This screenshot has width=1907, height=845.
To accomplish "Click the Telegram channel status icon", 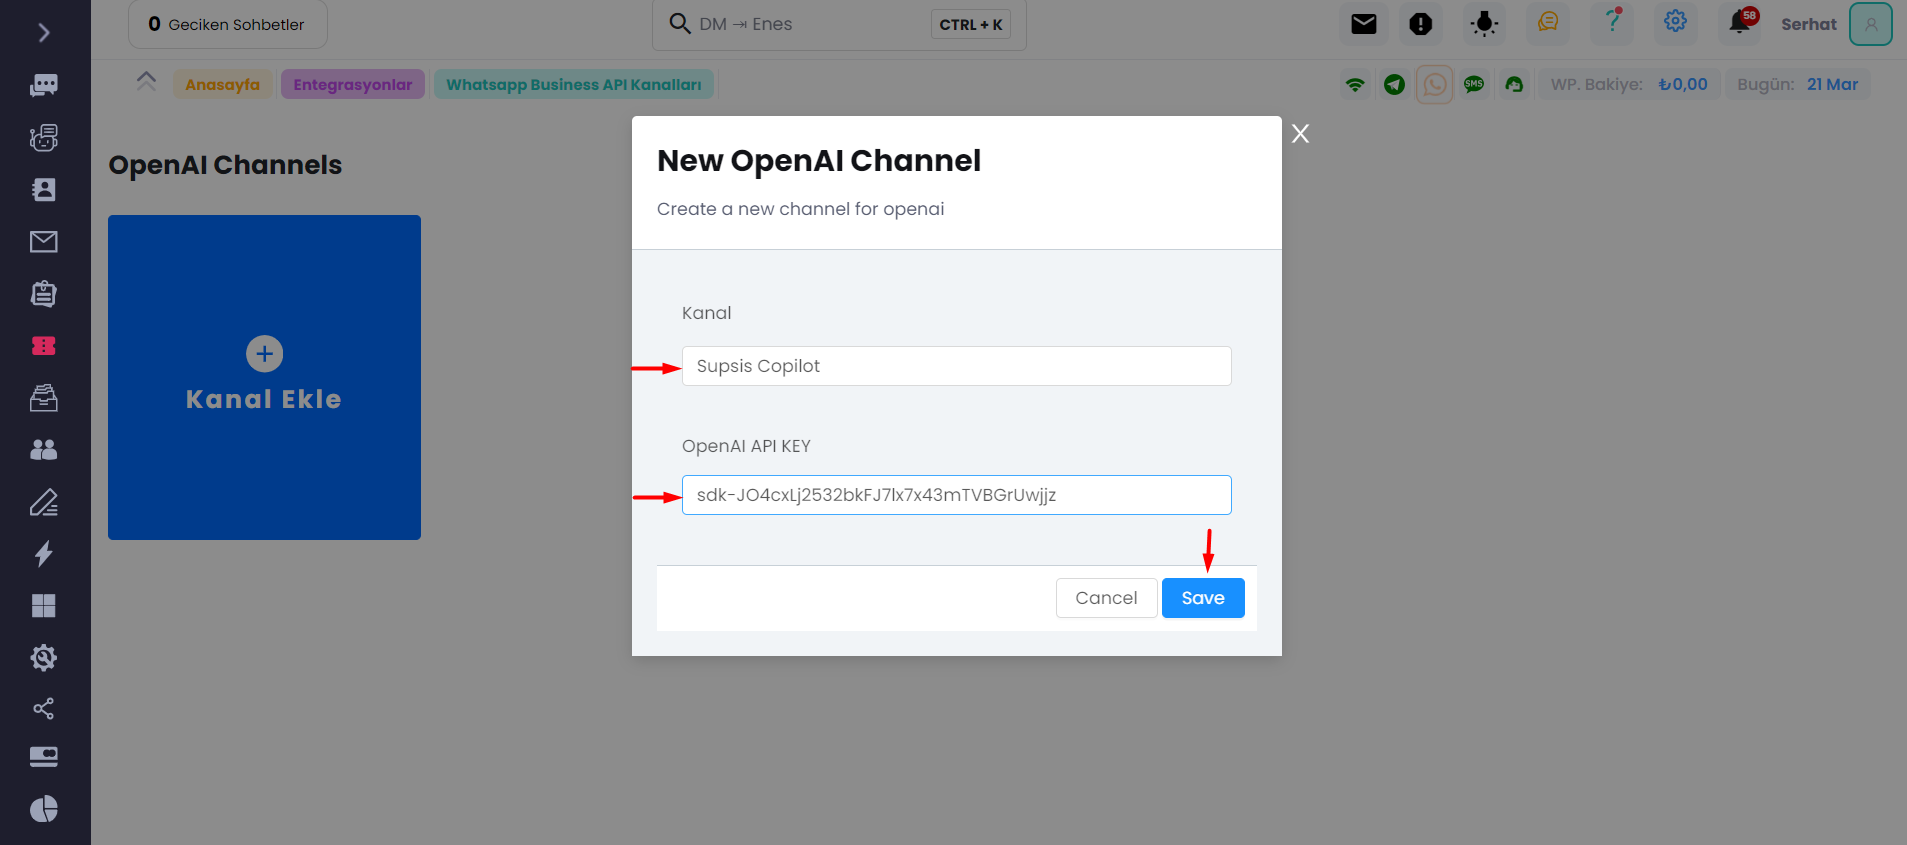I will click(x=1395, y=85).
